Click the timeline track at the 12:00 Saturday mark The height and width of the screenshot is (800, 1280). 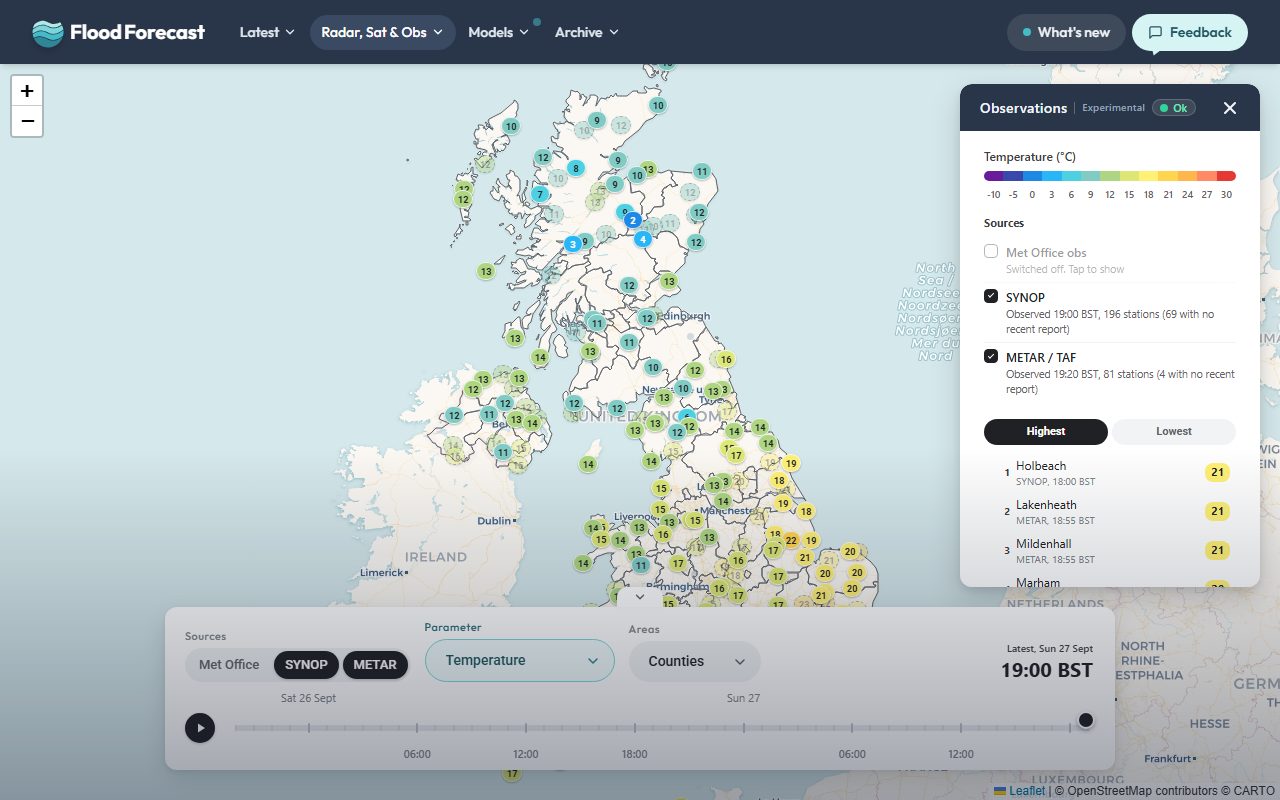tap(526, 728)
